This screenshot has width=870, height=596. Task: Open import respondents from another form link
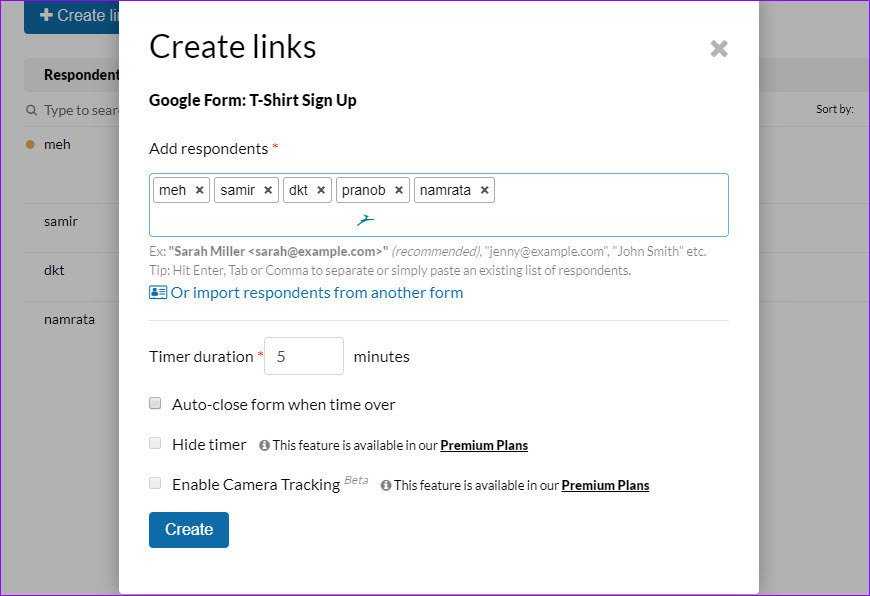[317, 293]
